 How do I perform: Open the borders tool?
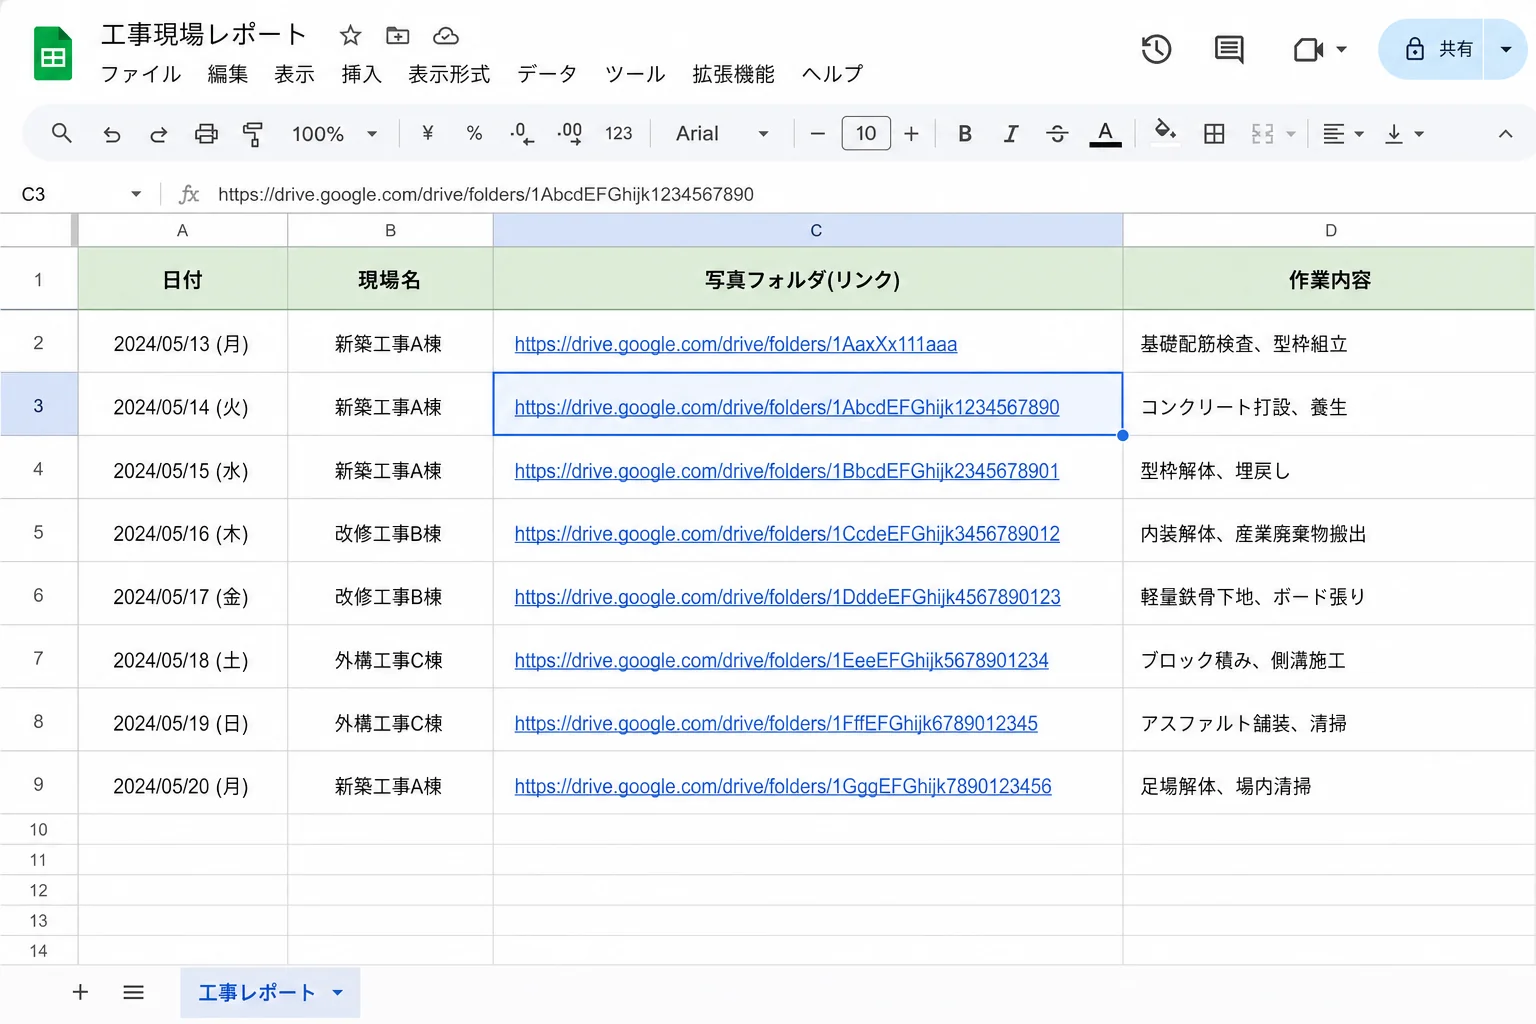coord(1214,134)
